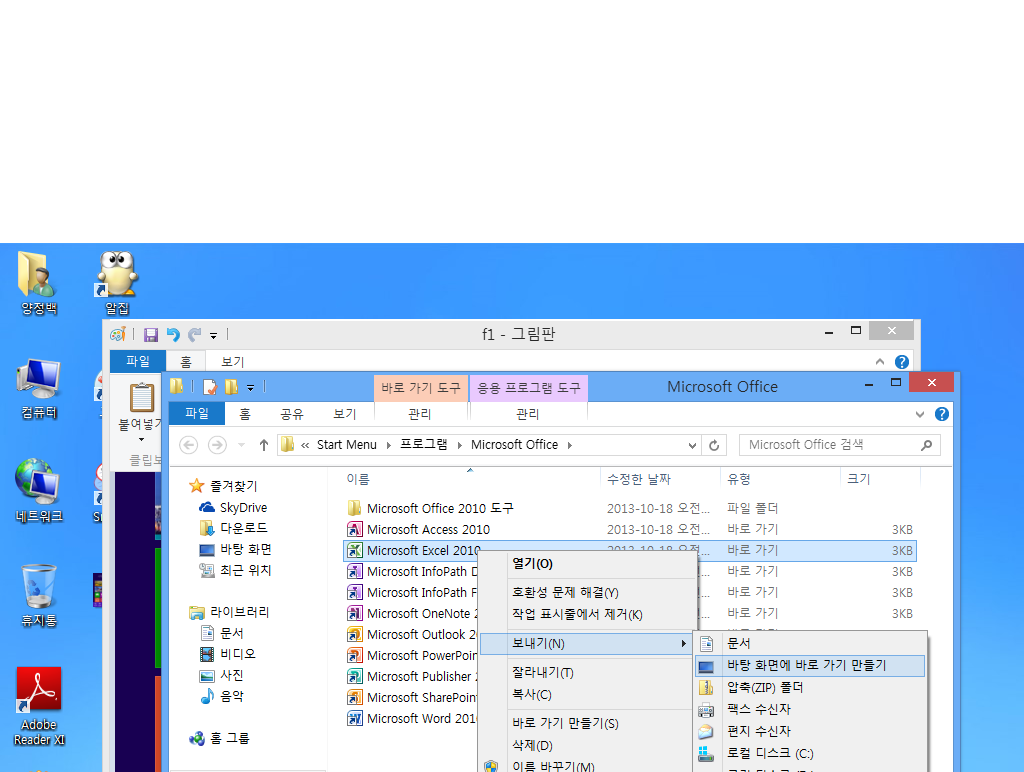Expand the Explorer ribbon with the chevron
Image resolution: width=1024 pixels, height=772 pixels.
(x=920, y=414)
